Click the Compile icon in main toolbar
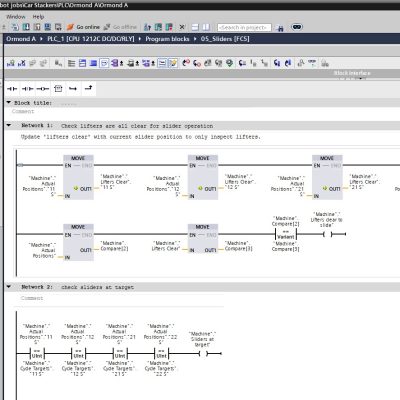400x400 pixels. [x=15, y=27]
